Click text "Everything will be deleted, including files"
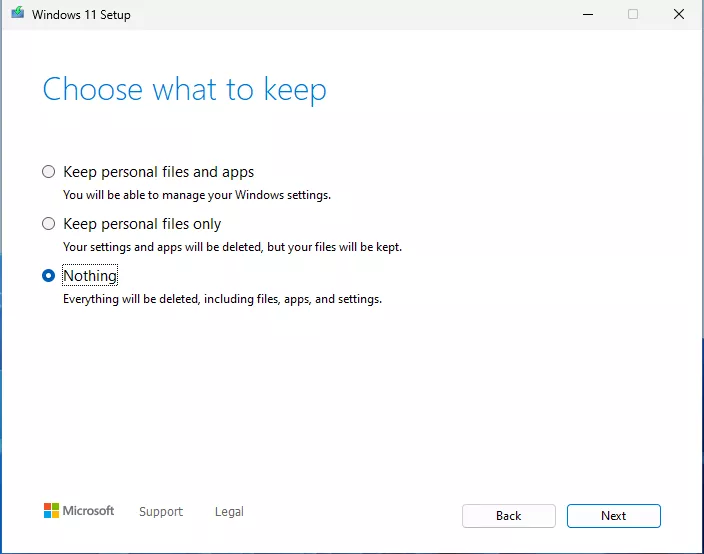The width and height of the screenshot is (704, 554). (x=171, y=299)
